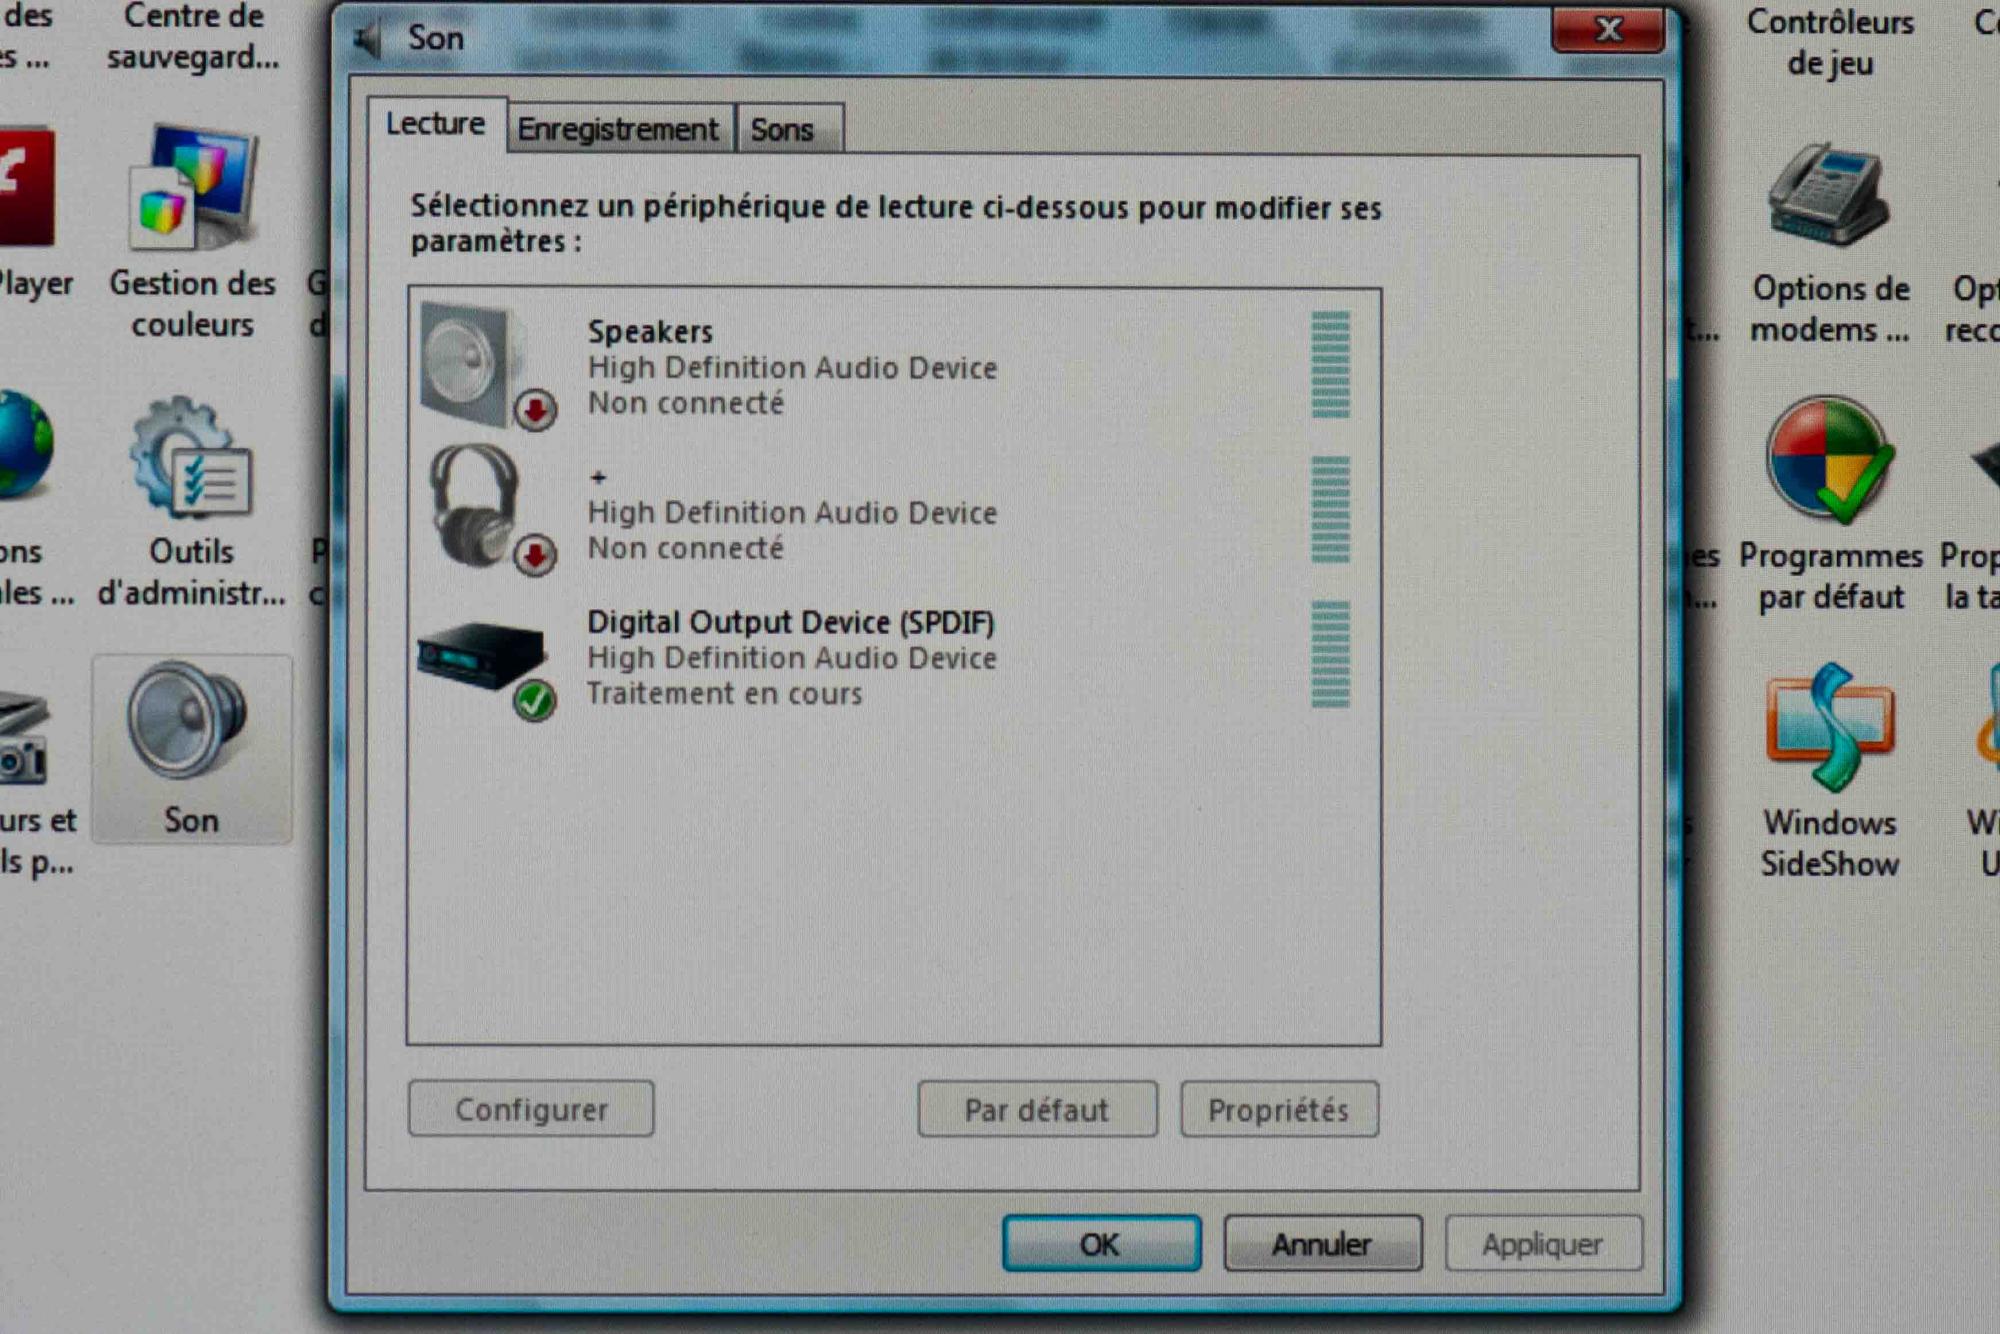Click the Propriétés button
Viewport: 2000px width, 1334px height.
pyautogui.click(x=1278, y=1109)
